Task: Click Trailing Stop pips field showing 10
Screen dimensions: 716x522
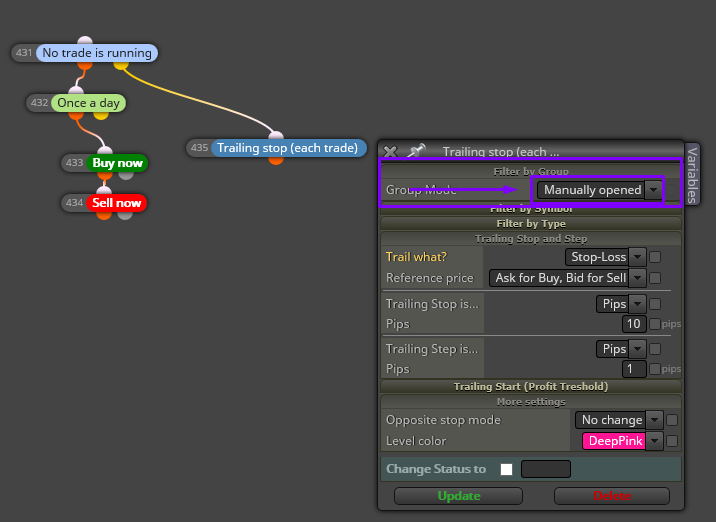Action: point(634,324)
